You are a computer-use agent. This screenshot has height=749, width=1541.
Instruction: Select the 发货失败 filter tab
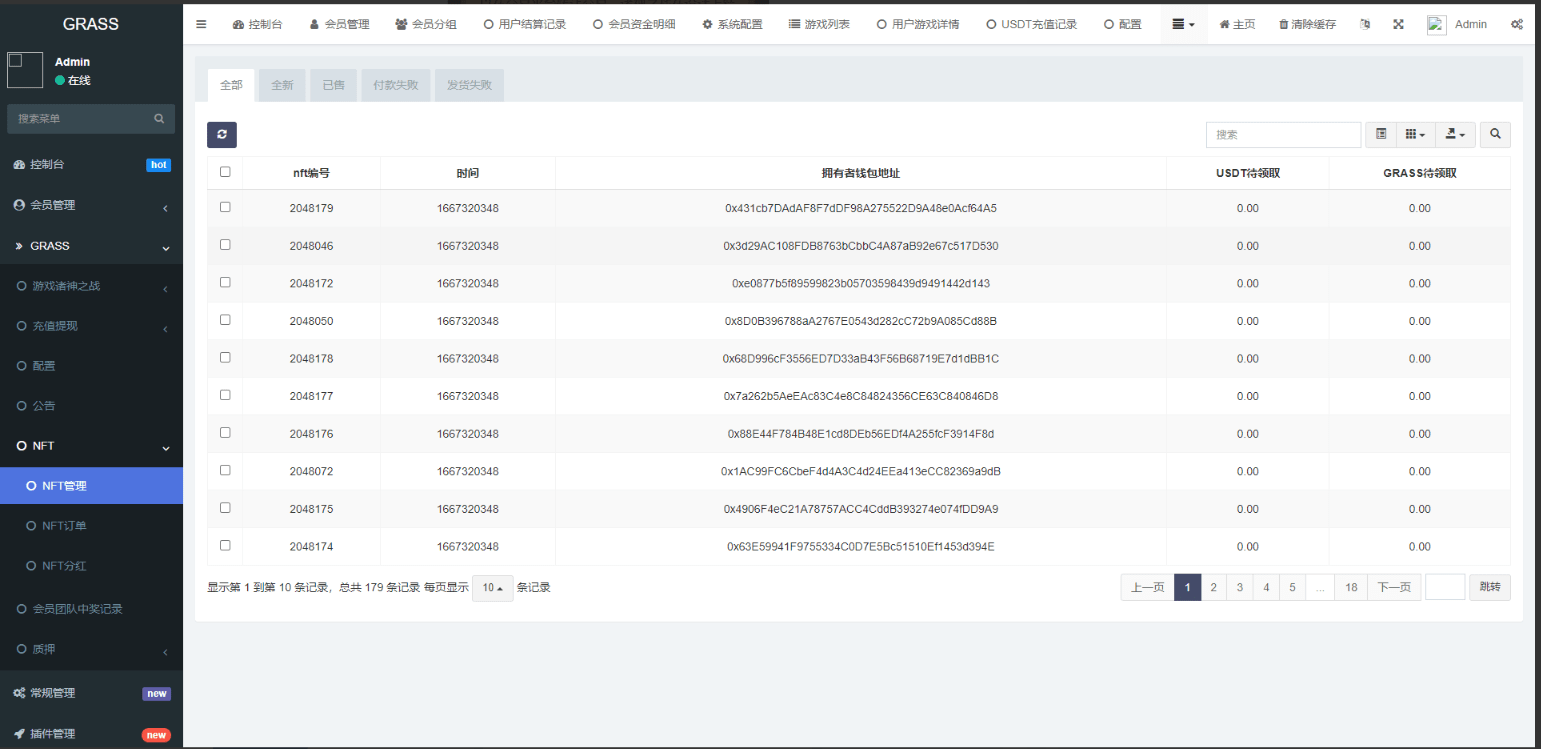coord(469,85)
